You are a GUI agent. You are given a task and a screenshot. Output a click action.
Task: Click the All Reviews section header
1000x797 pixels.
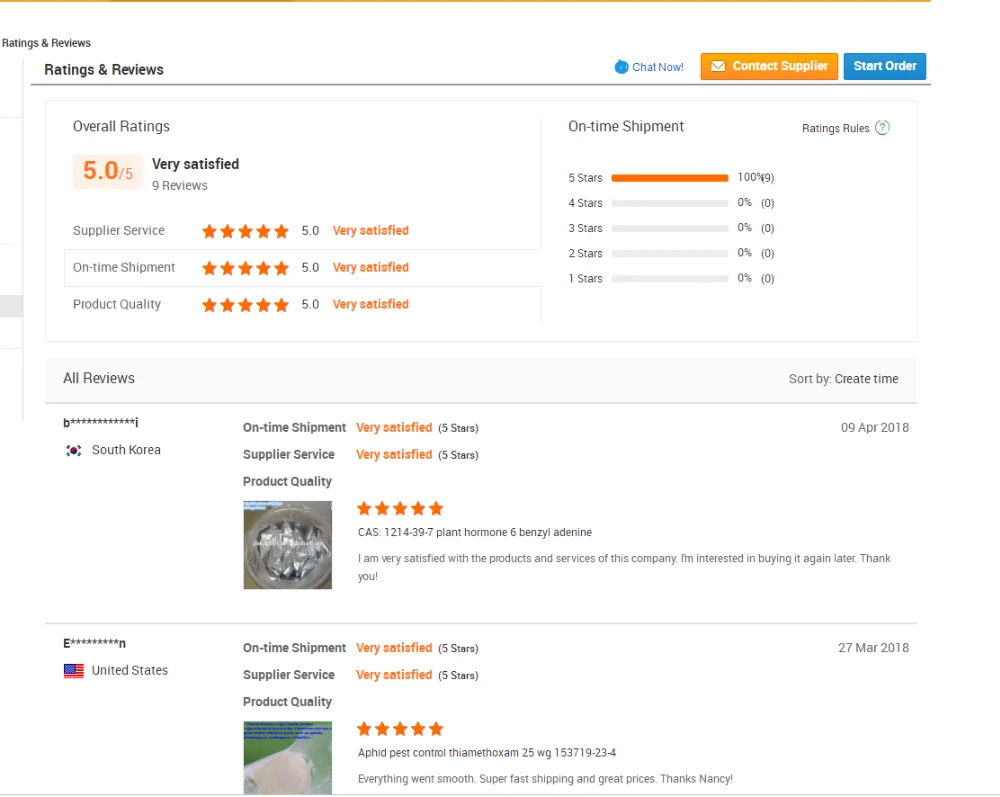pos(98,378)
